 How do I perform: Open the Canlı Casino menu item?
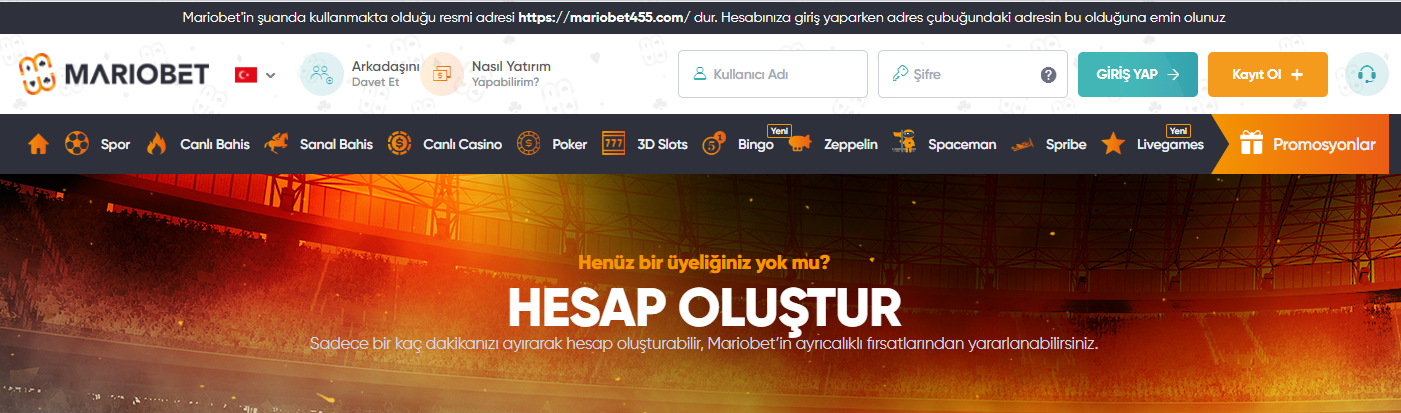(x=462, y=144)
